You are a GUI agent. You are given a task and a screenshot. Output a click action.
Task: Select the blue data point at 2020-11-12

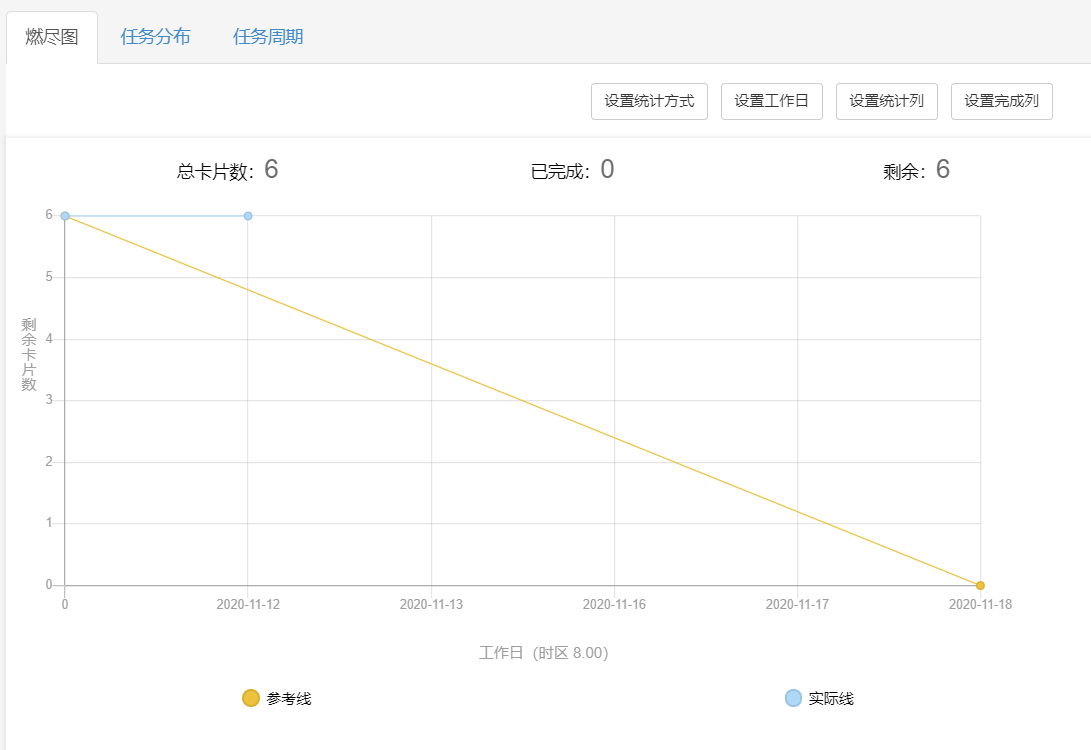[x=248, y=216]
